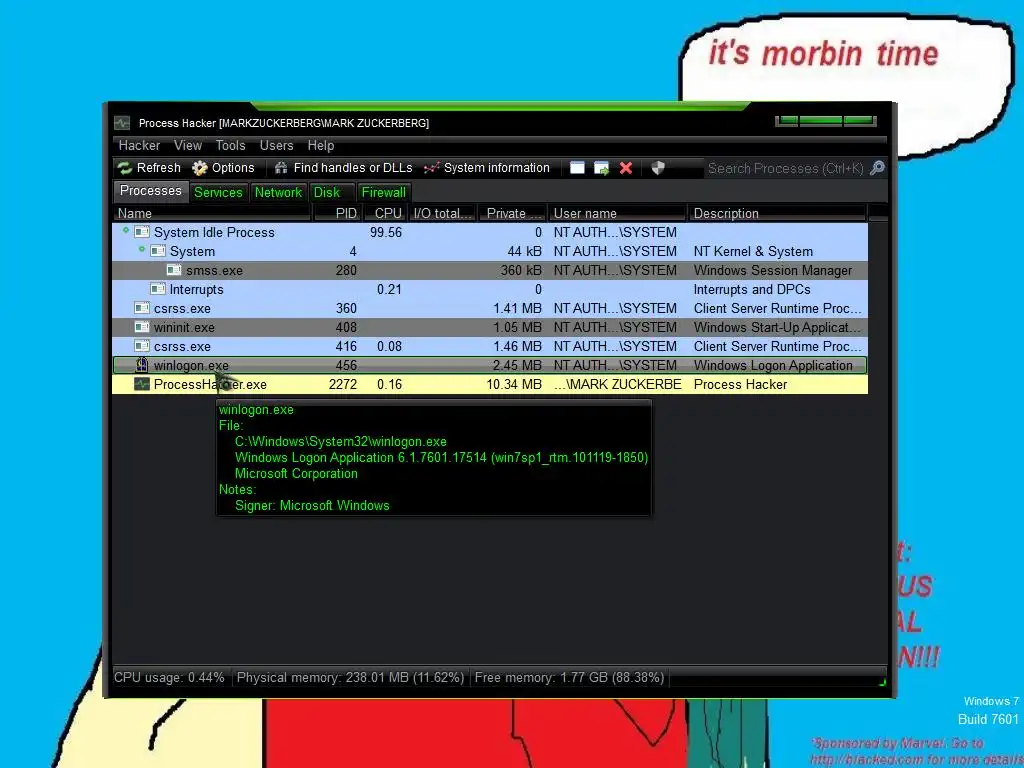
Task: Sort by the Description column header
Action: [x=778, y=214]
